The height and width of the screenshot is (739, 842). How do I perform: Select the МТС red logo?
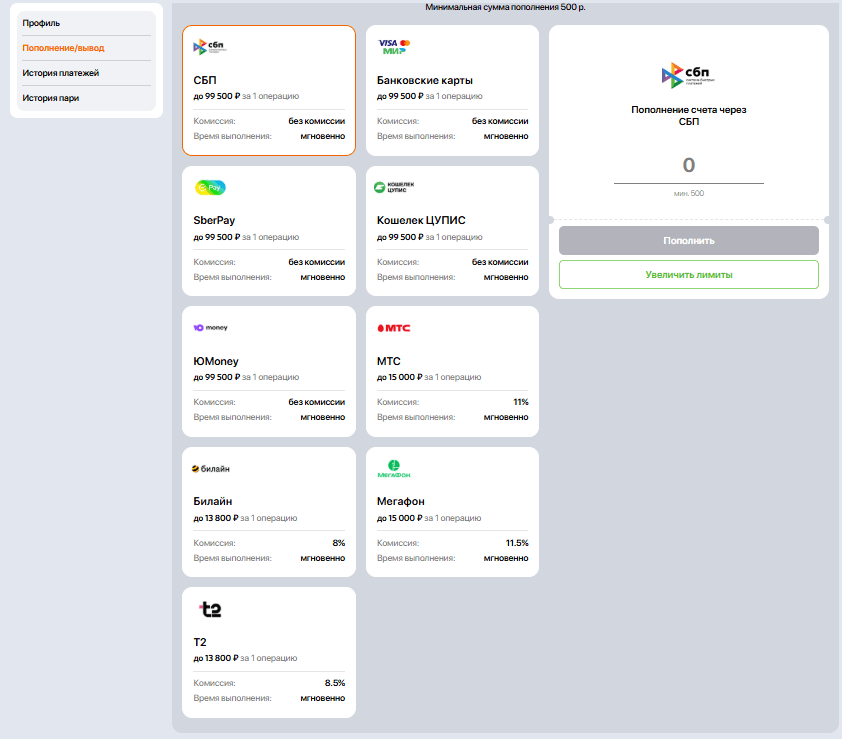(x=393, y=327)
